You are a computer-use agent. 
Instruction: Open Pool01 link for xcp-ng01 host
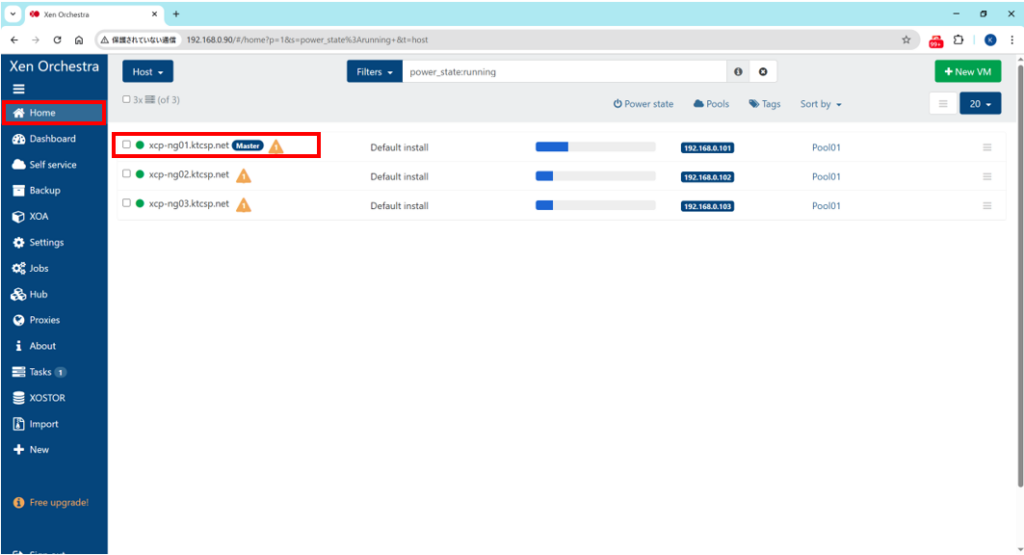click(x=826, y=148)
